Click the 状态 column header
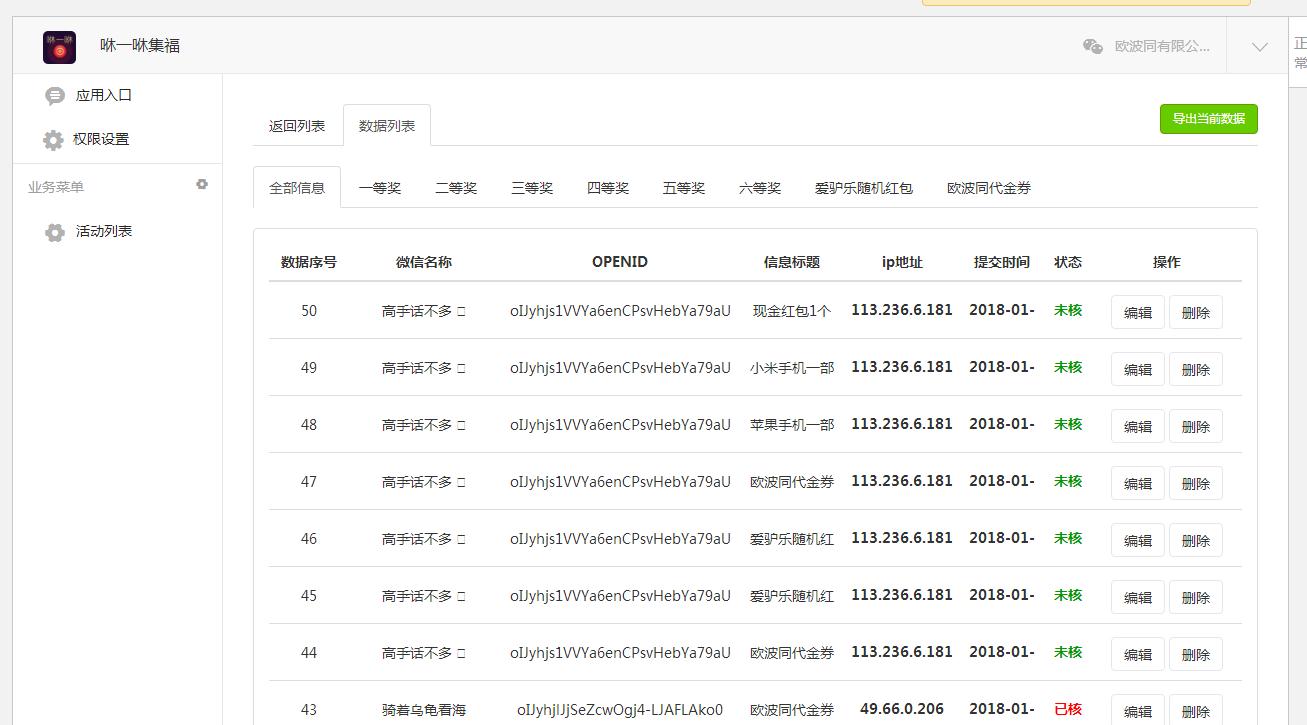1307x725 pixels. [x=1068, y=262]
